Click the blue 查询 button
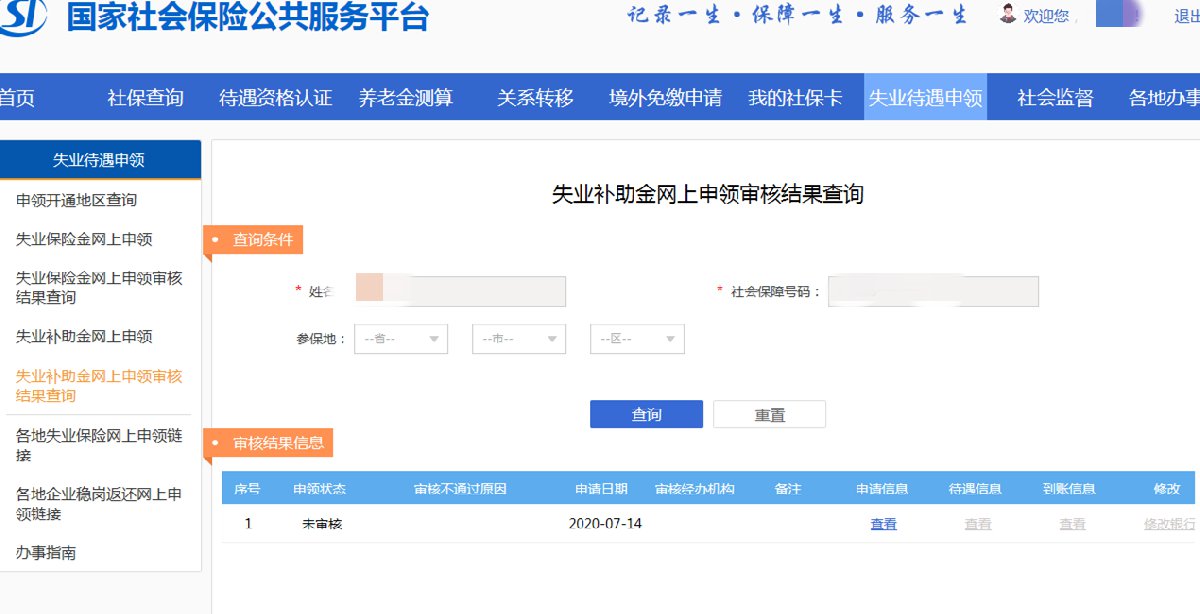 (646, 414)
